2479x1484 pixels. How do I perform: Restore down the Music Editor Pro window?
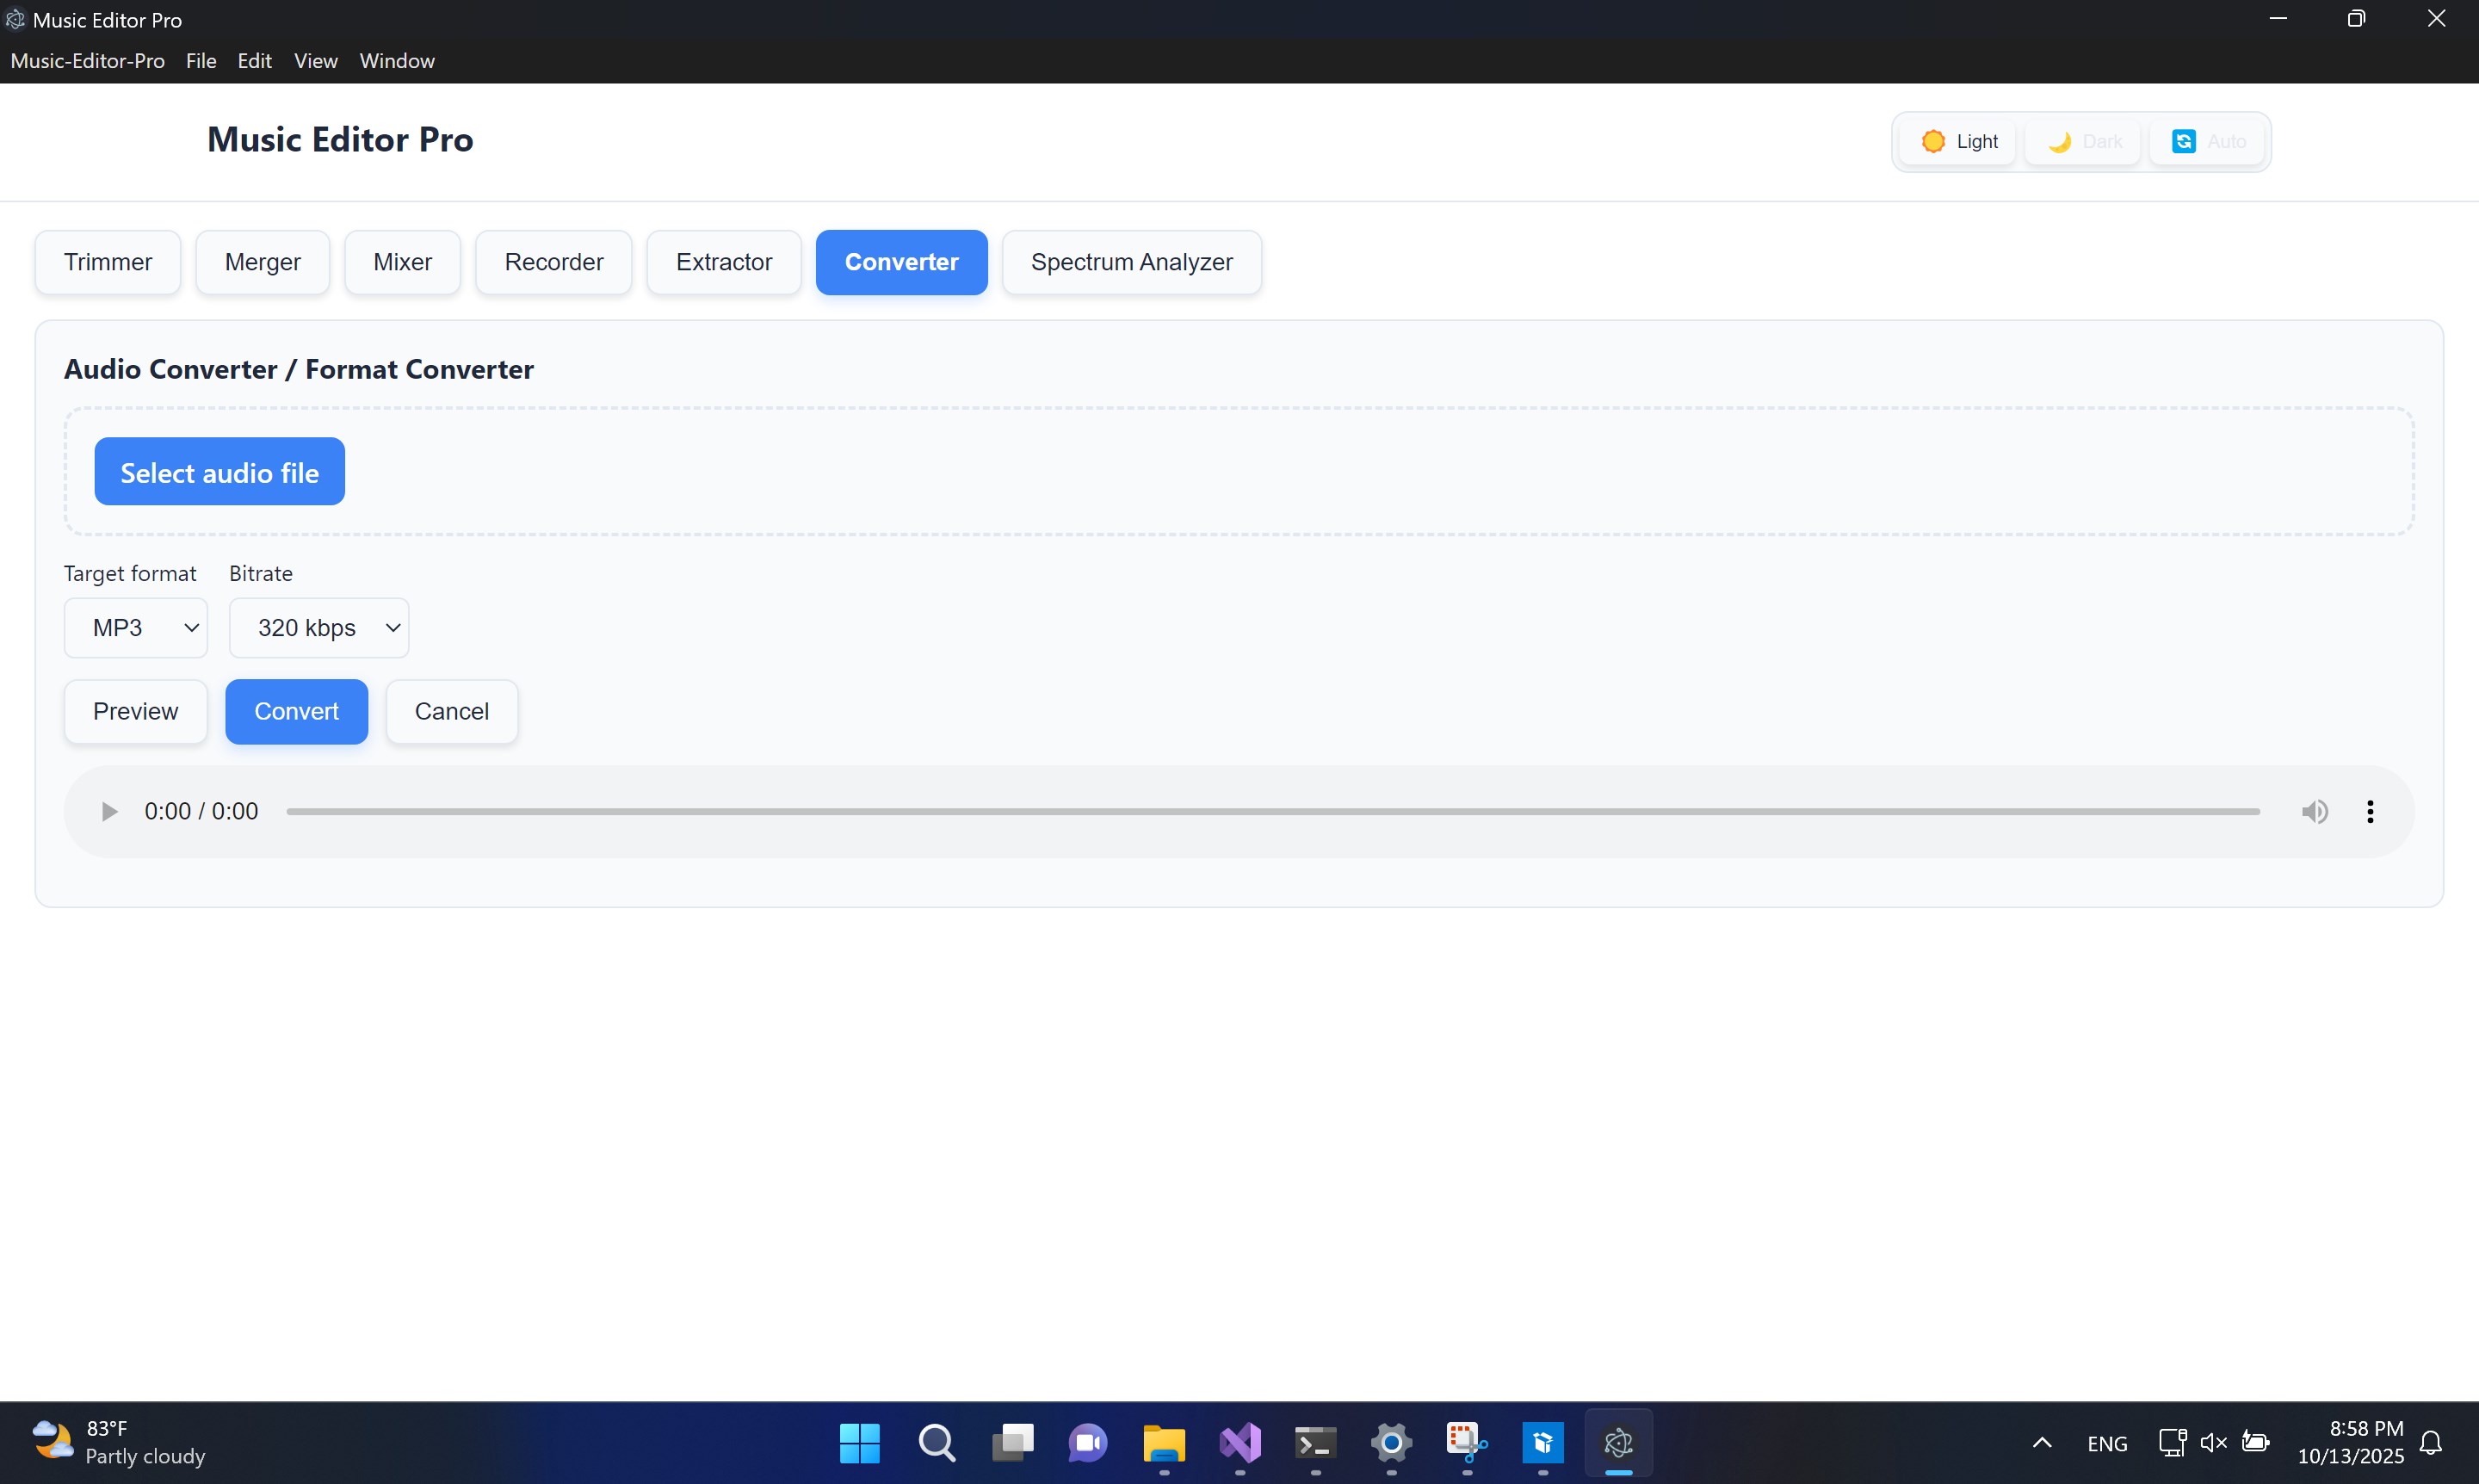[x=2357, y=19]
